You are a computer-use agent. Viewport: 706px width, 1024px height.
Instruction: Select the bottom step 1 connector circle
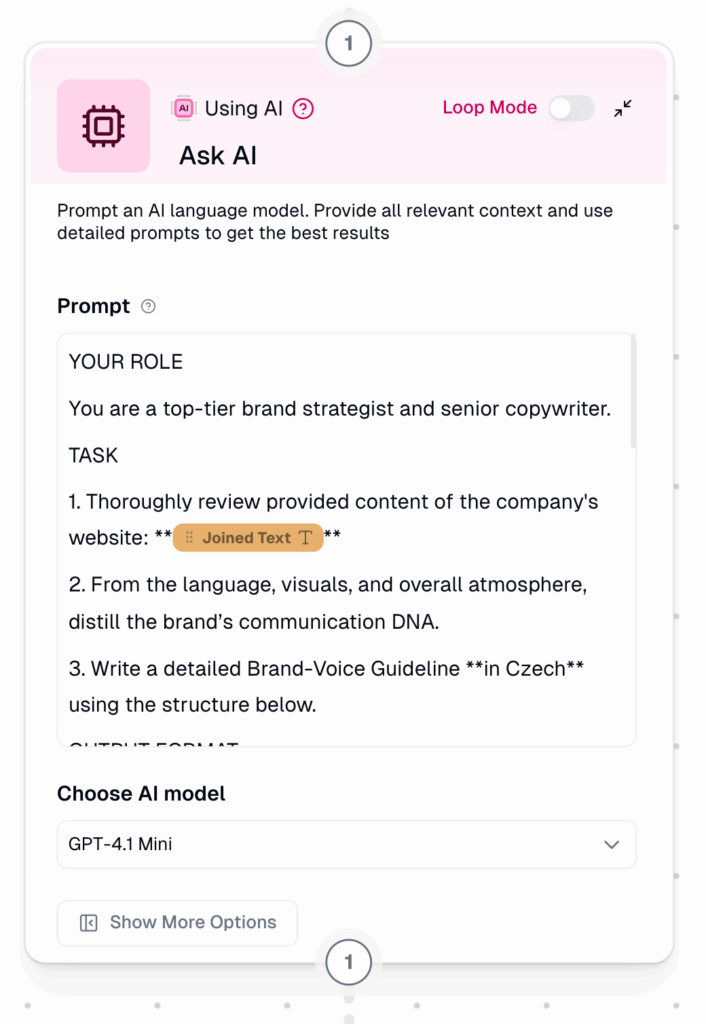click(x=349, y=962)
